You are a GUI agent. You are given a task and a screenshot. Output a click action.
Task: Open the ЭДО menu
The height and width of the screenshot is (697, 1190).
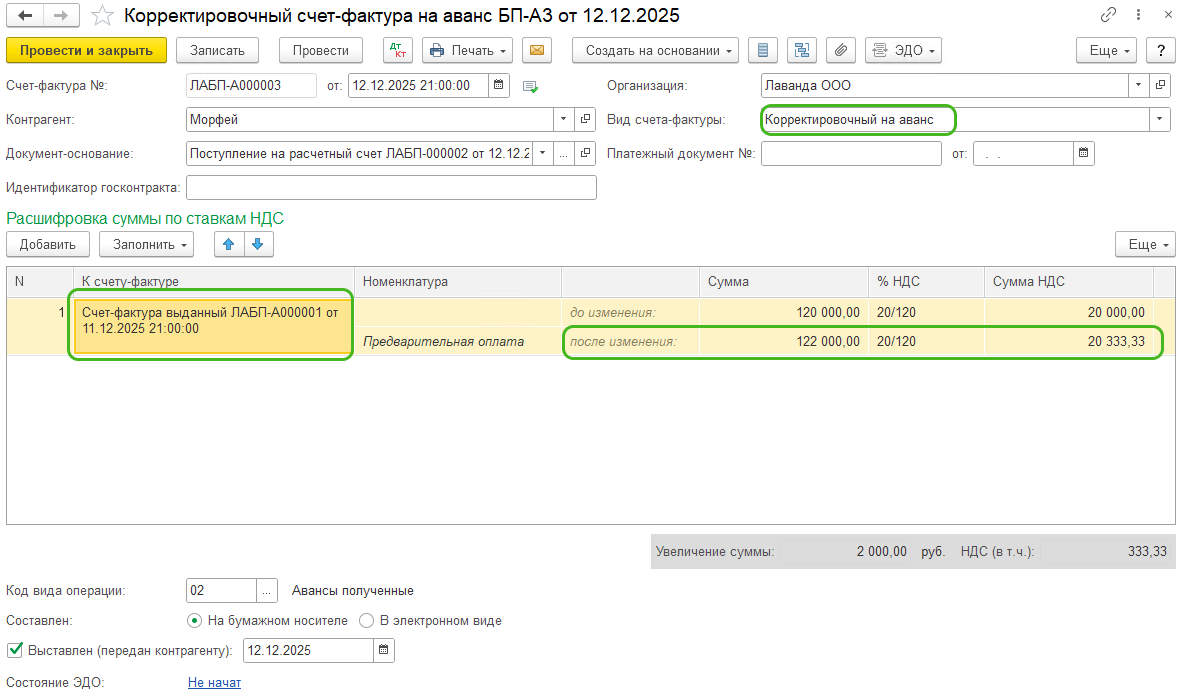coord(903,51)
